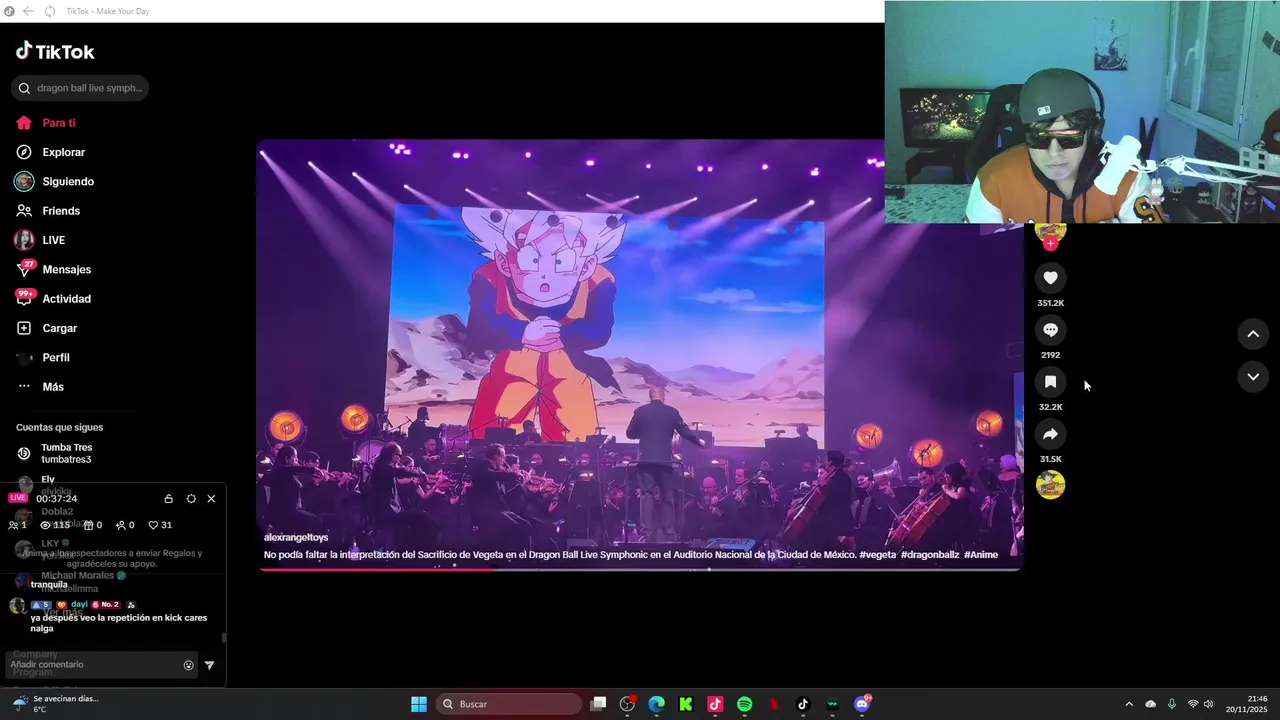
Task: Click the gifts count icon in live panel
Action: click(88, 525)
